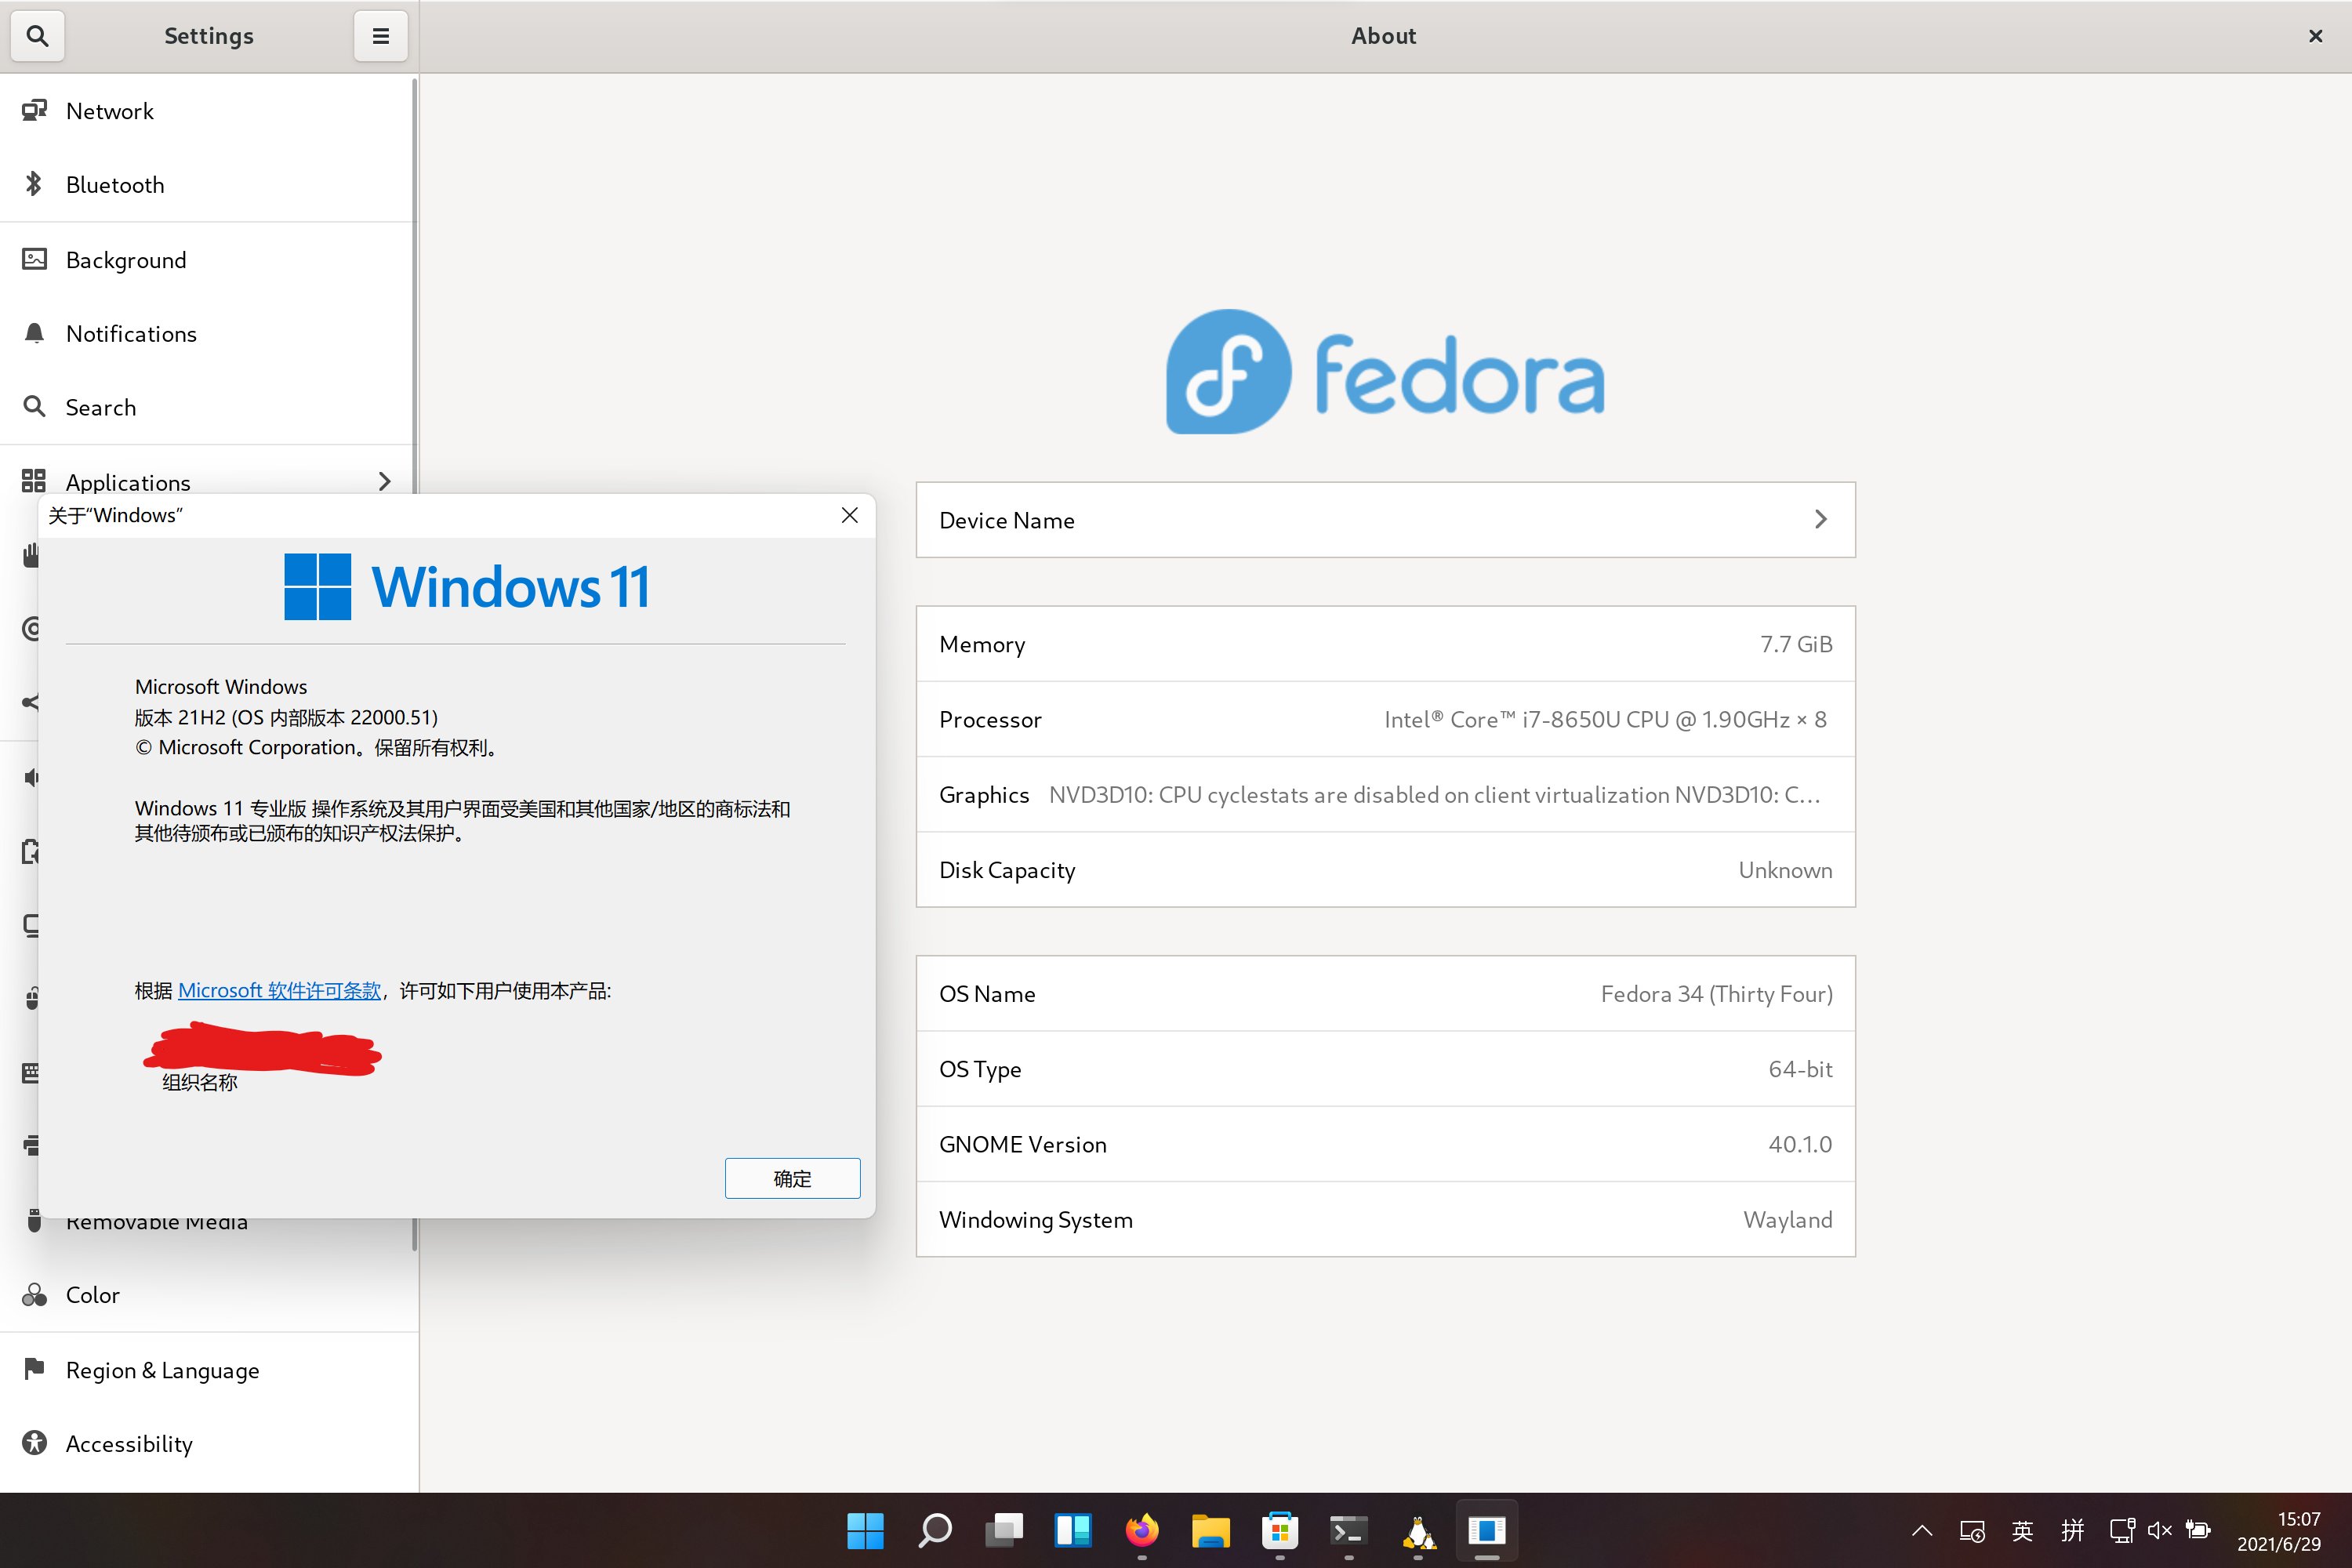Click the Graphics NVD3D10 description
The height and width of the screenshot is (1568, 2352).
point(1434,795)
